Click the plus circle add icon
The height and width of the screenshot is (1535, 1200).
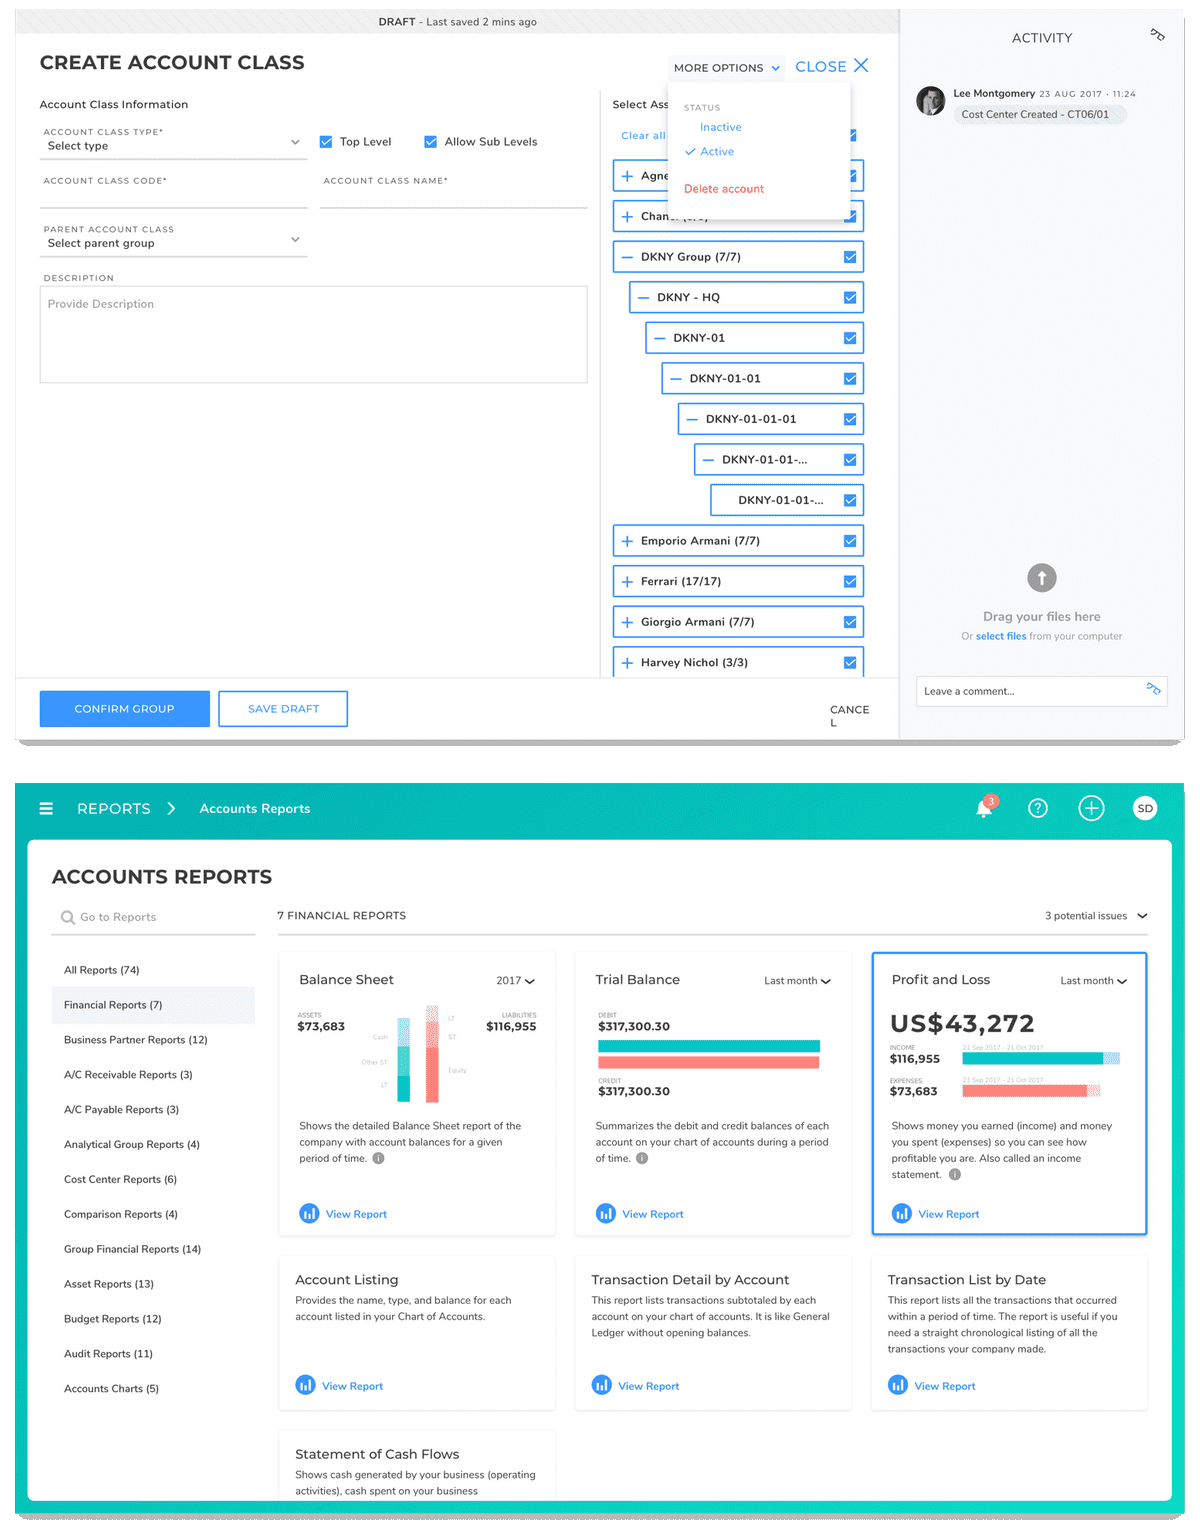pyautogui.click(x=1091, y=808)
